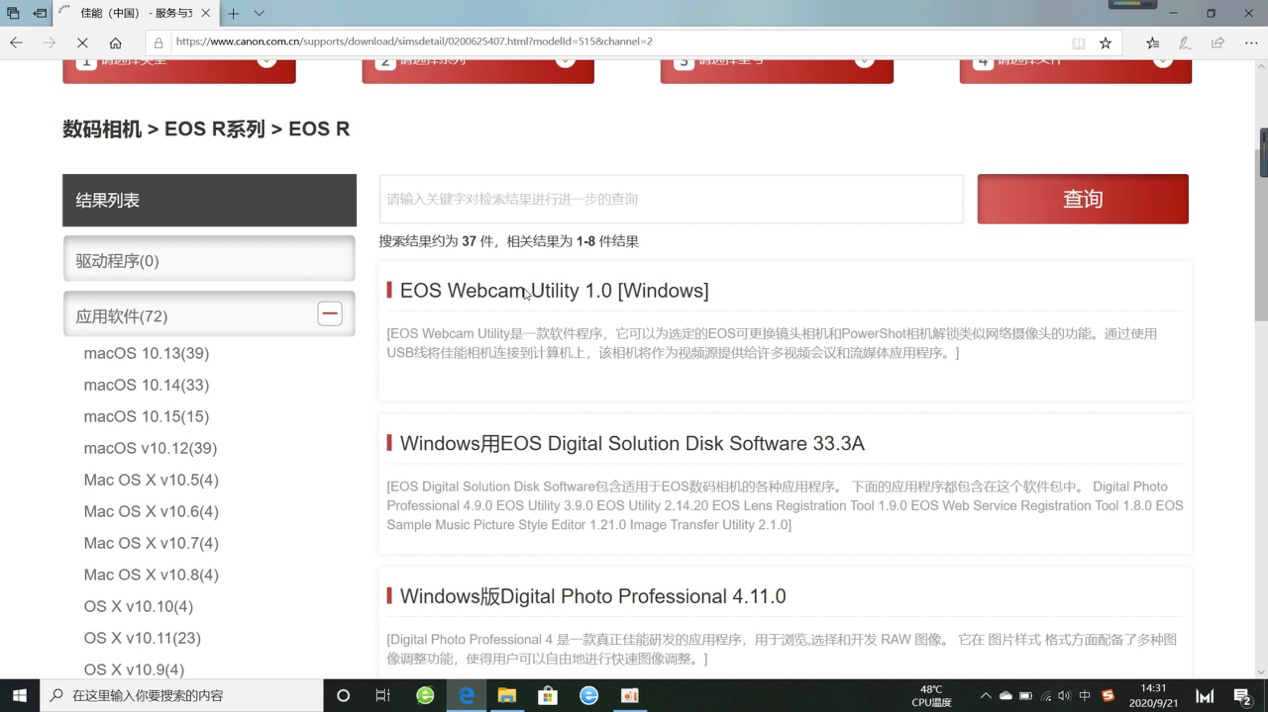Collapse the 应用软件(72) filter section
Screen dimensions: 1268x712
(329, 313)
